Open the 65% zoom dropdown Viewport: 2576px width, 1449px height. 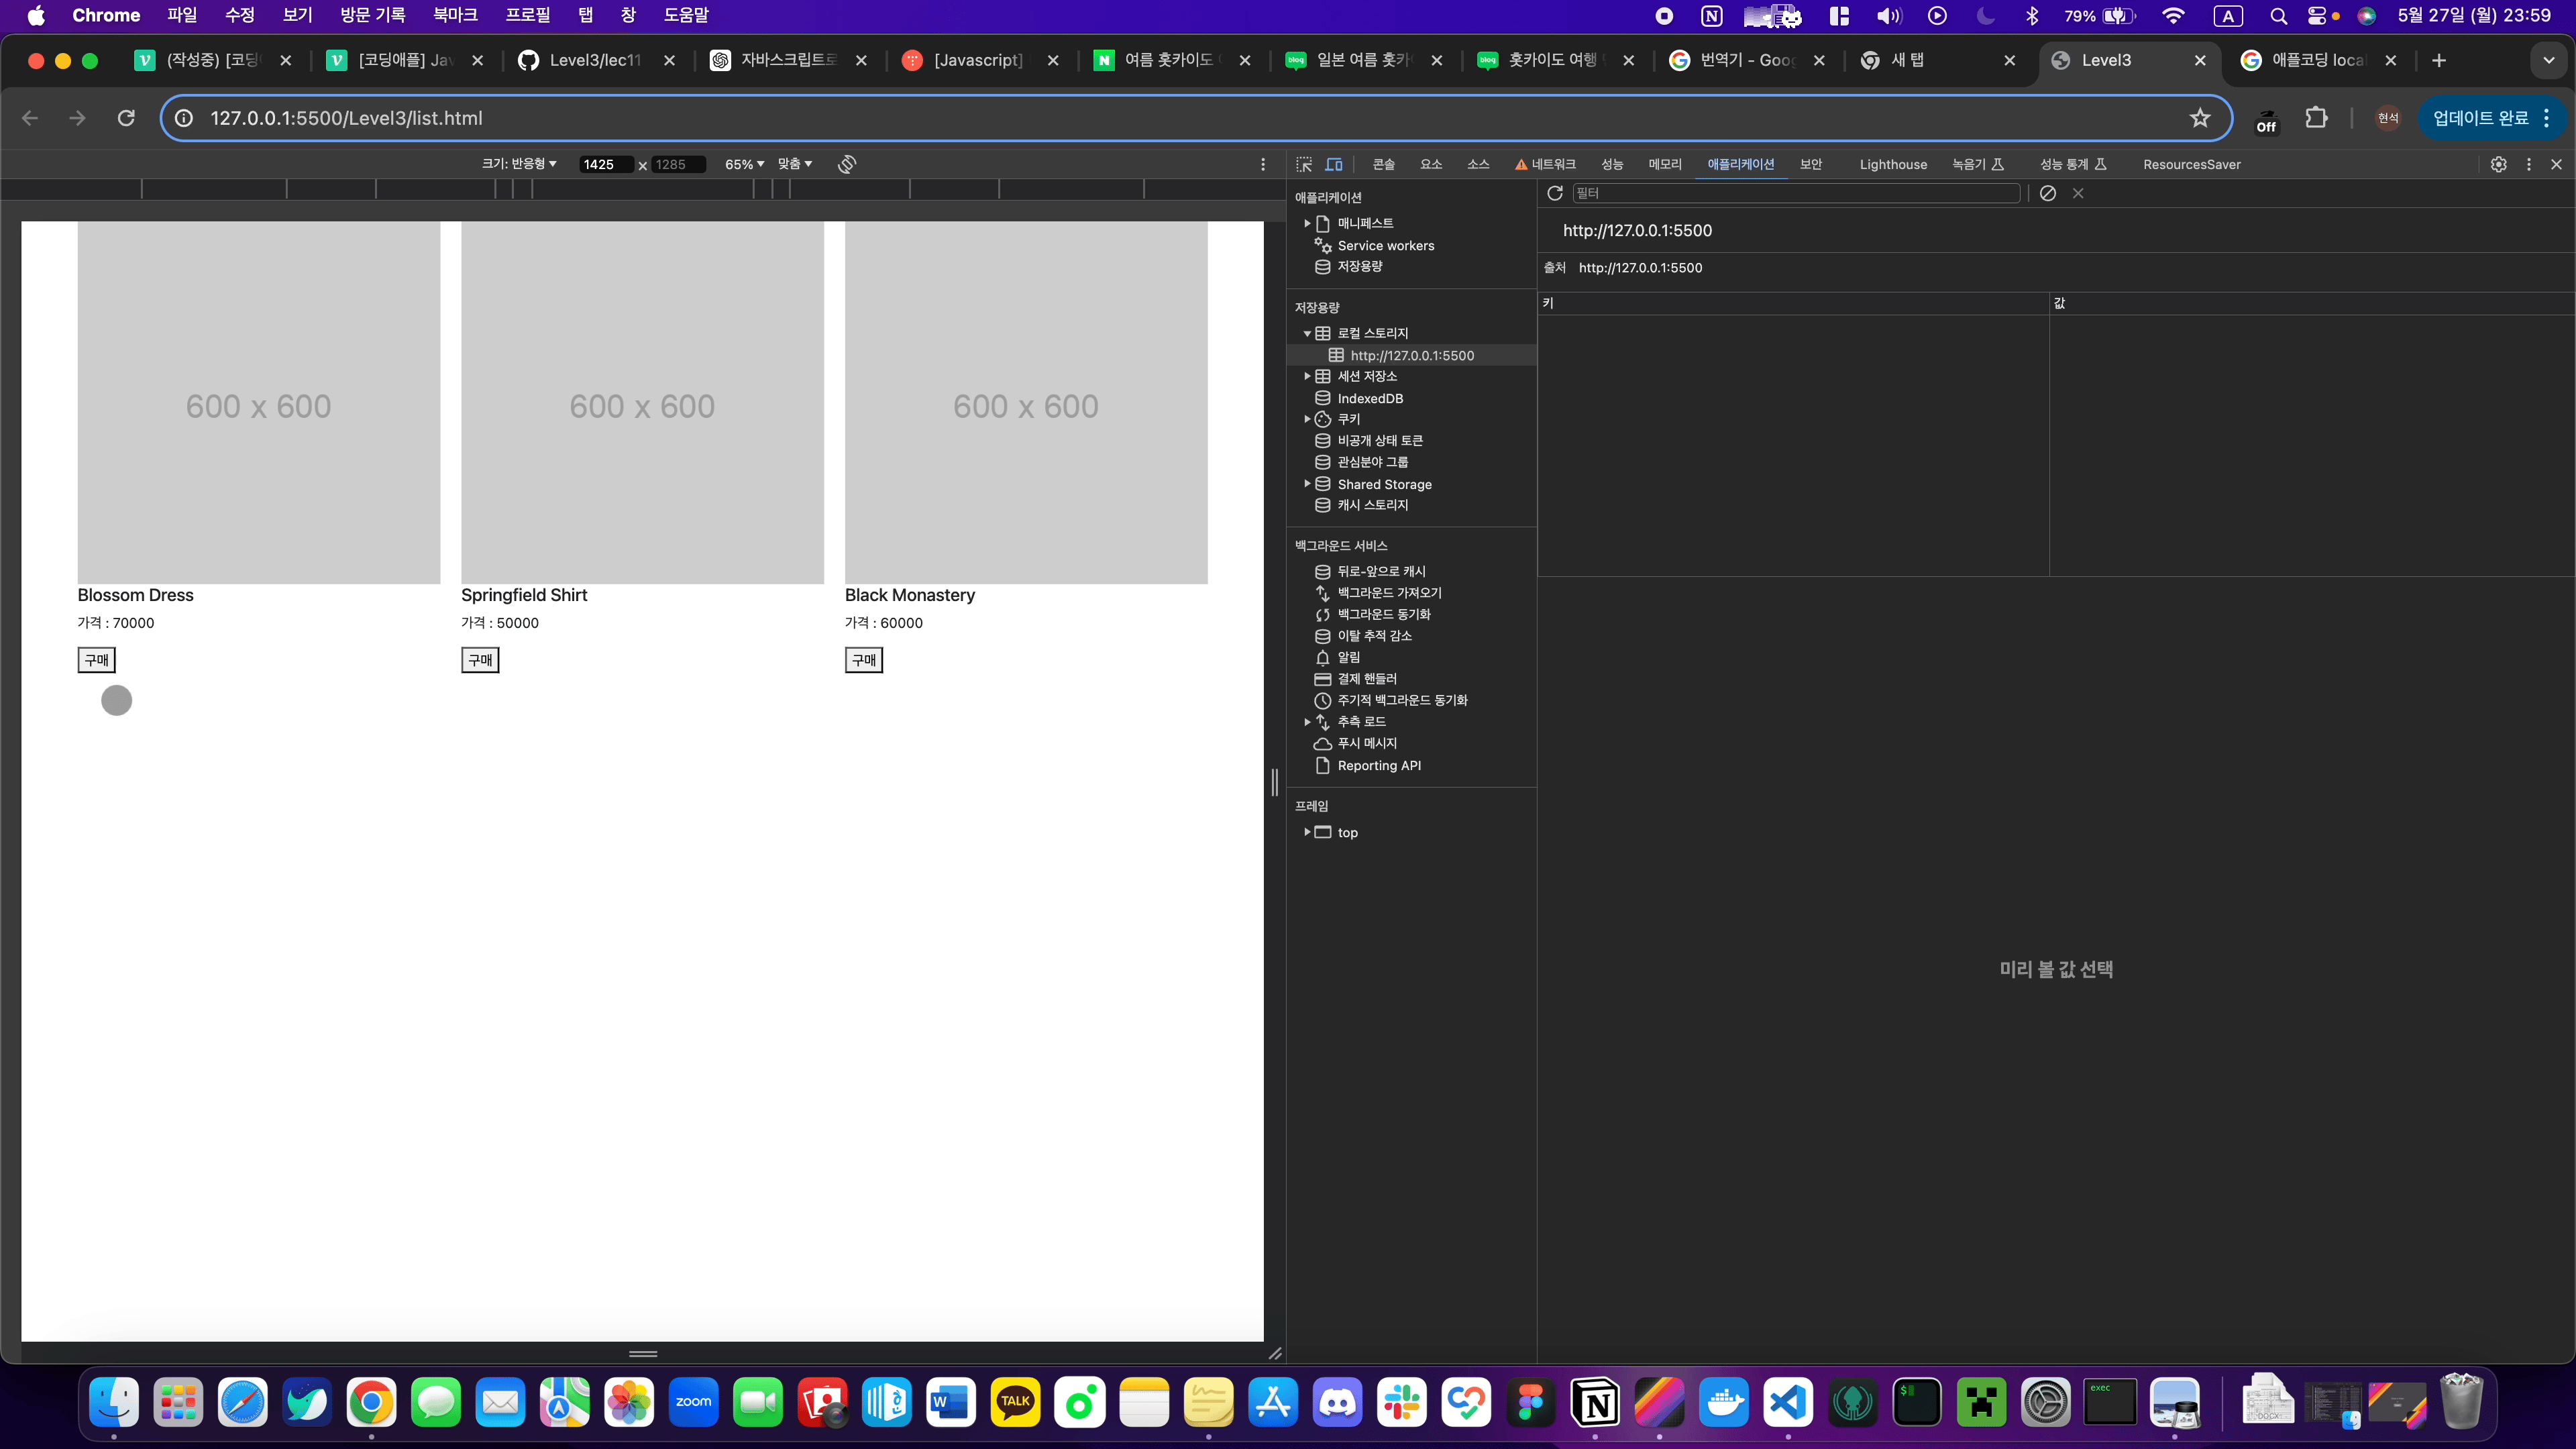coord(744,164)
